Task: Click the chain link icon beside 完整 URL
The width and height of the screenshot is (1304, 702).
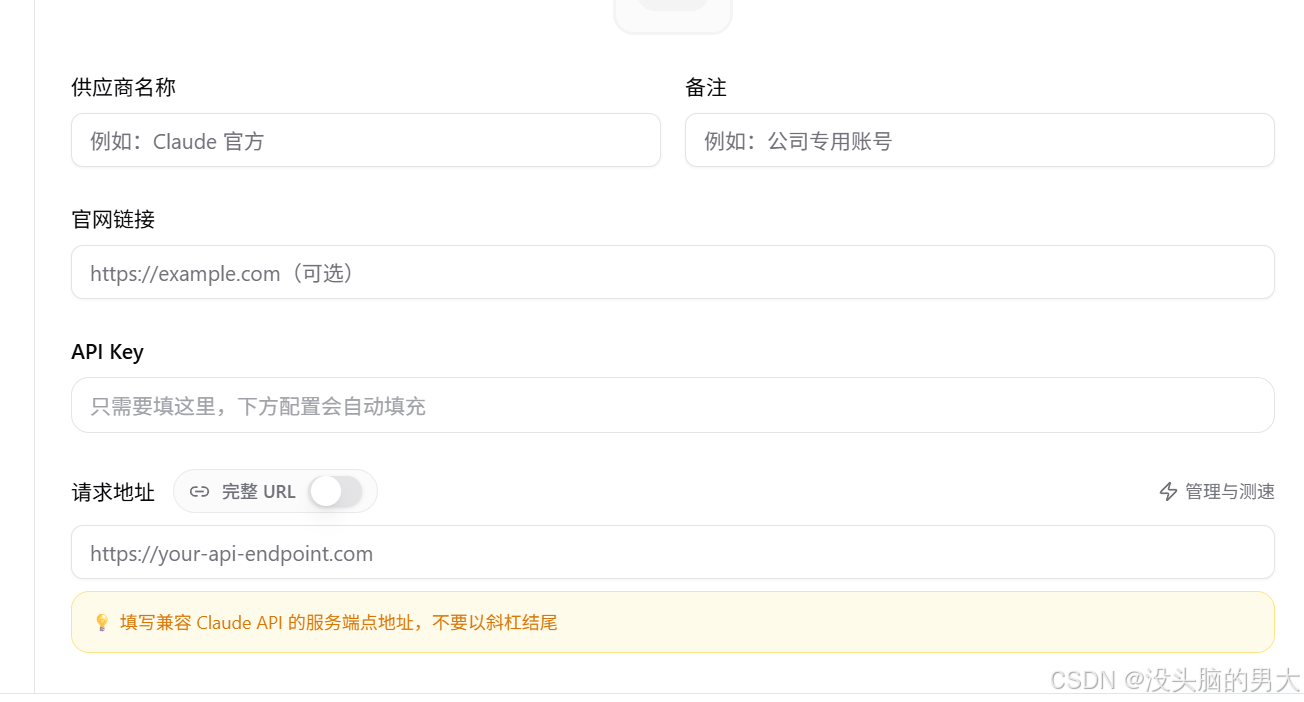Action: click(200, 491)
